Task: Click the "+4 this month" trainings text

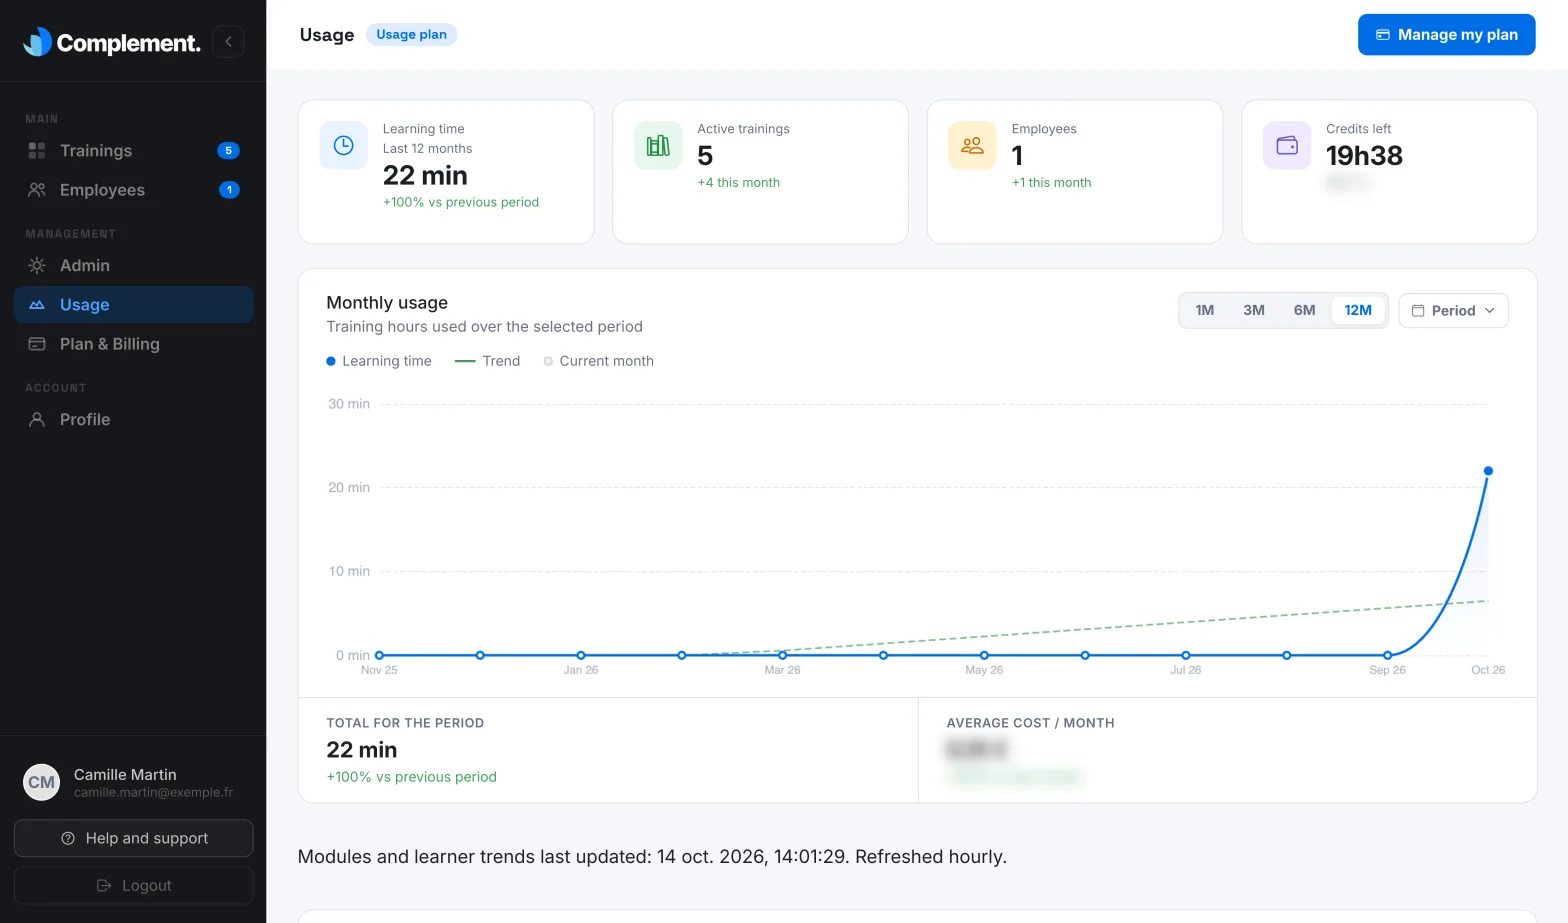Action: tap(738, 183)
